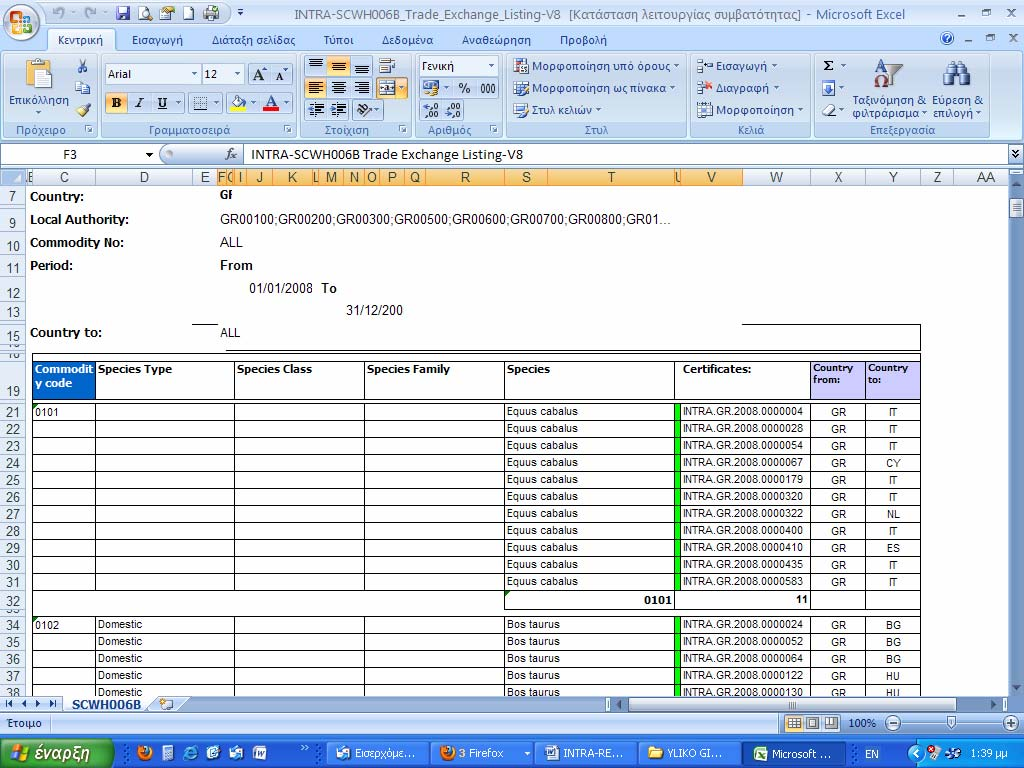The width and height of the screenshot is (1024, 768).
Task: Open the font name Arial dropdown
Action: pos(194,74)
